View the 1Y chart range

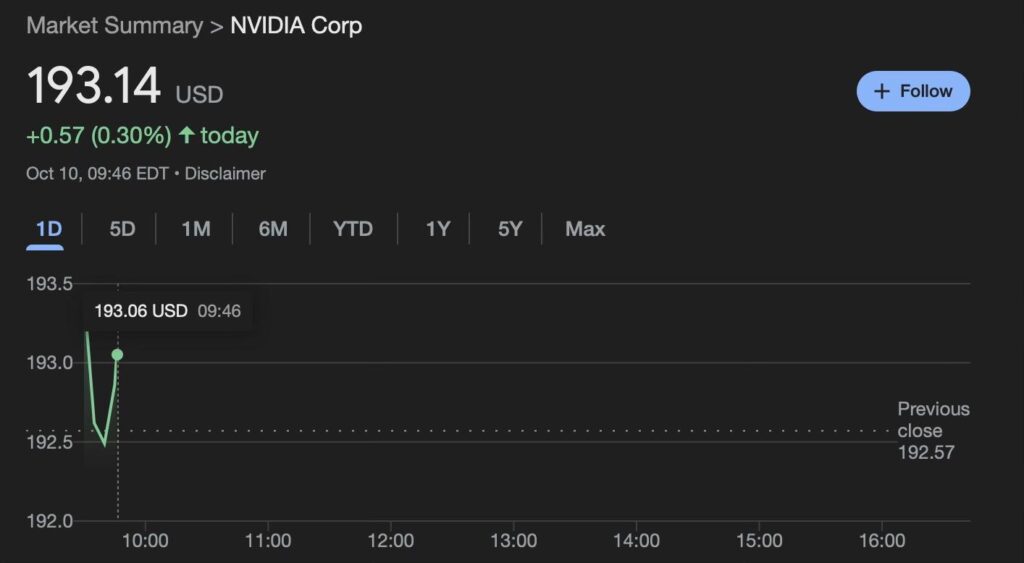point(438,229)
